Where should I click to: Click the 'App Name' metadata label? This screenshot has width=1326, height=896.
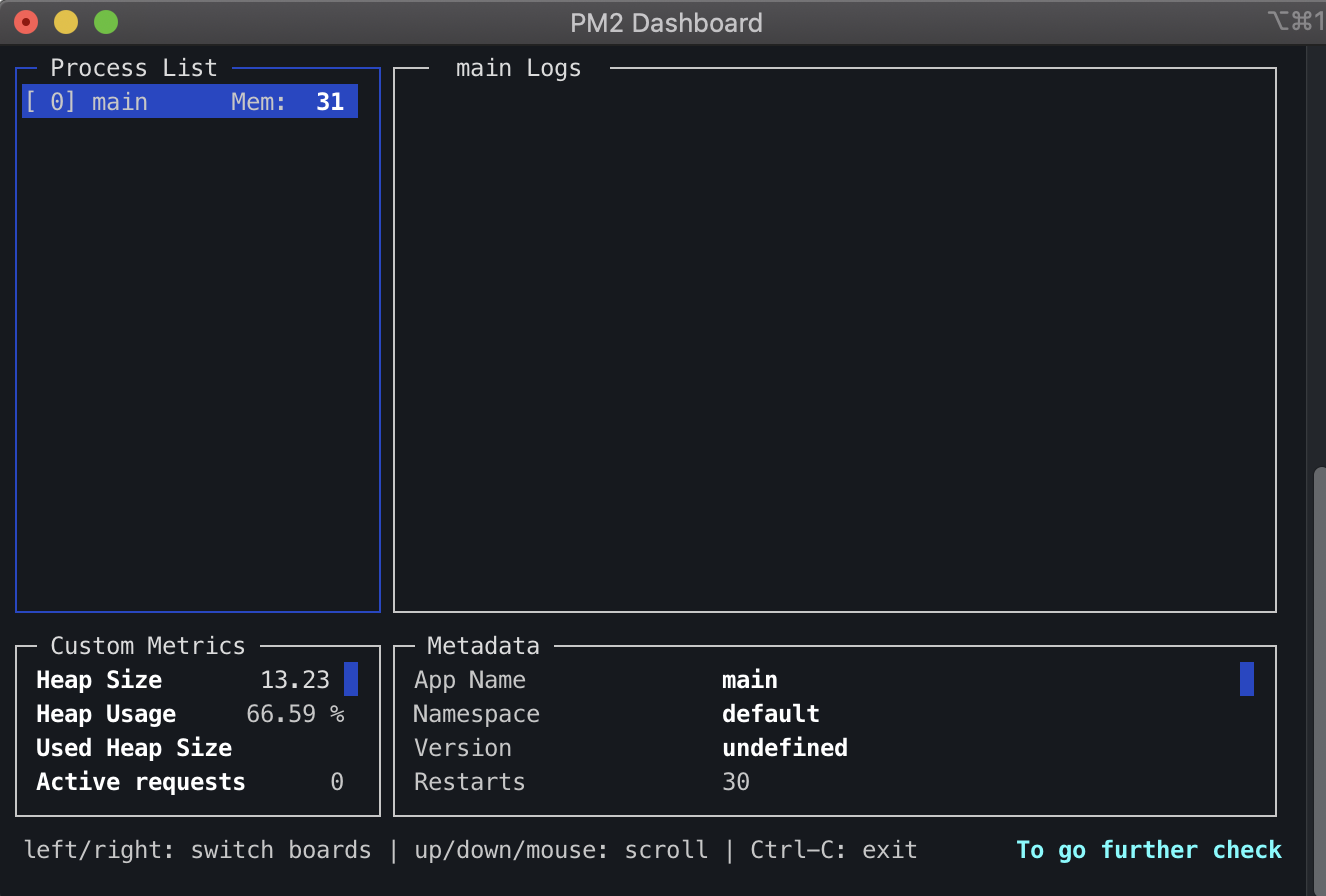[x=470, y=680]
